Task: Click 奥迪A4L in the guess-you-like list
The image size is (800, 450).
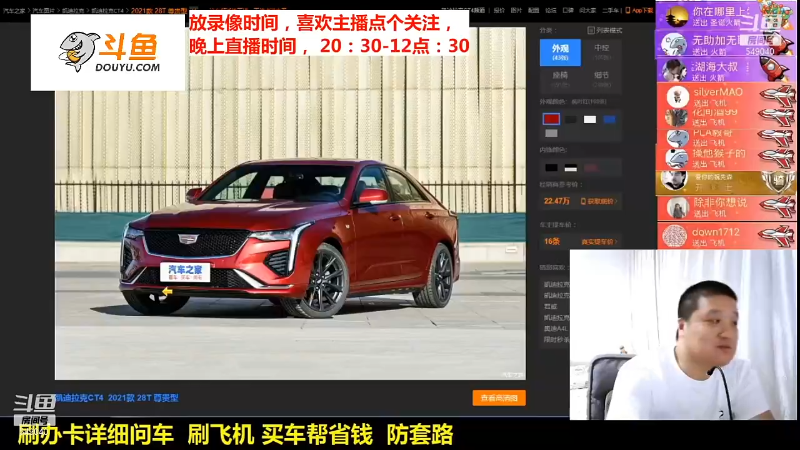Action: (x=555, y=329)
